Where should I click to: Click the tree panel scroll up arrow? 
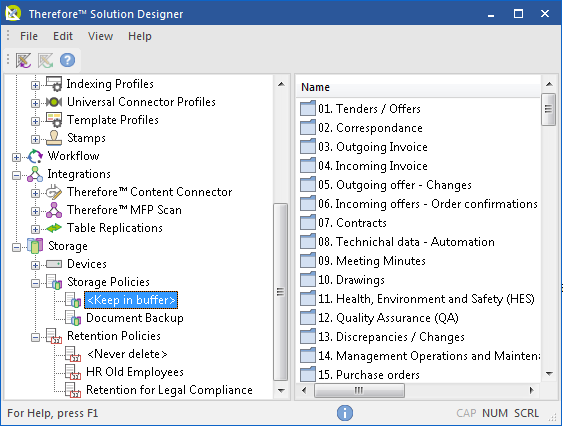click(281, 84)
